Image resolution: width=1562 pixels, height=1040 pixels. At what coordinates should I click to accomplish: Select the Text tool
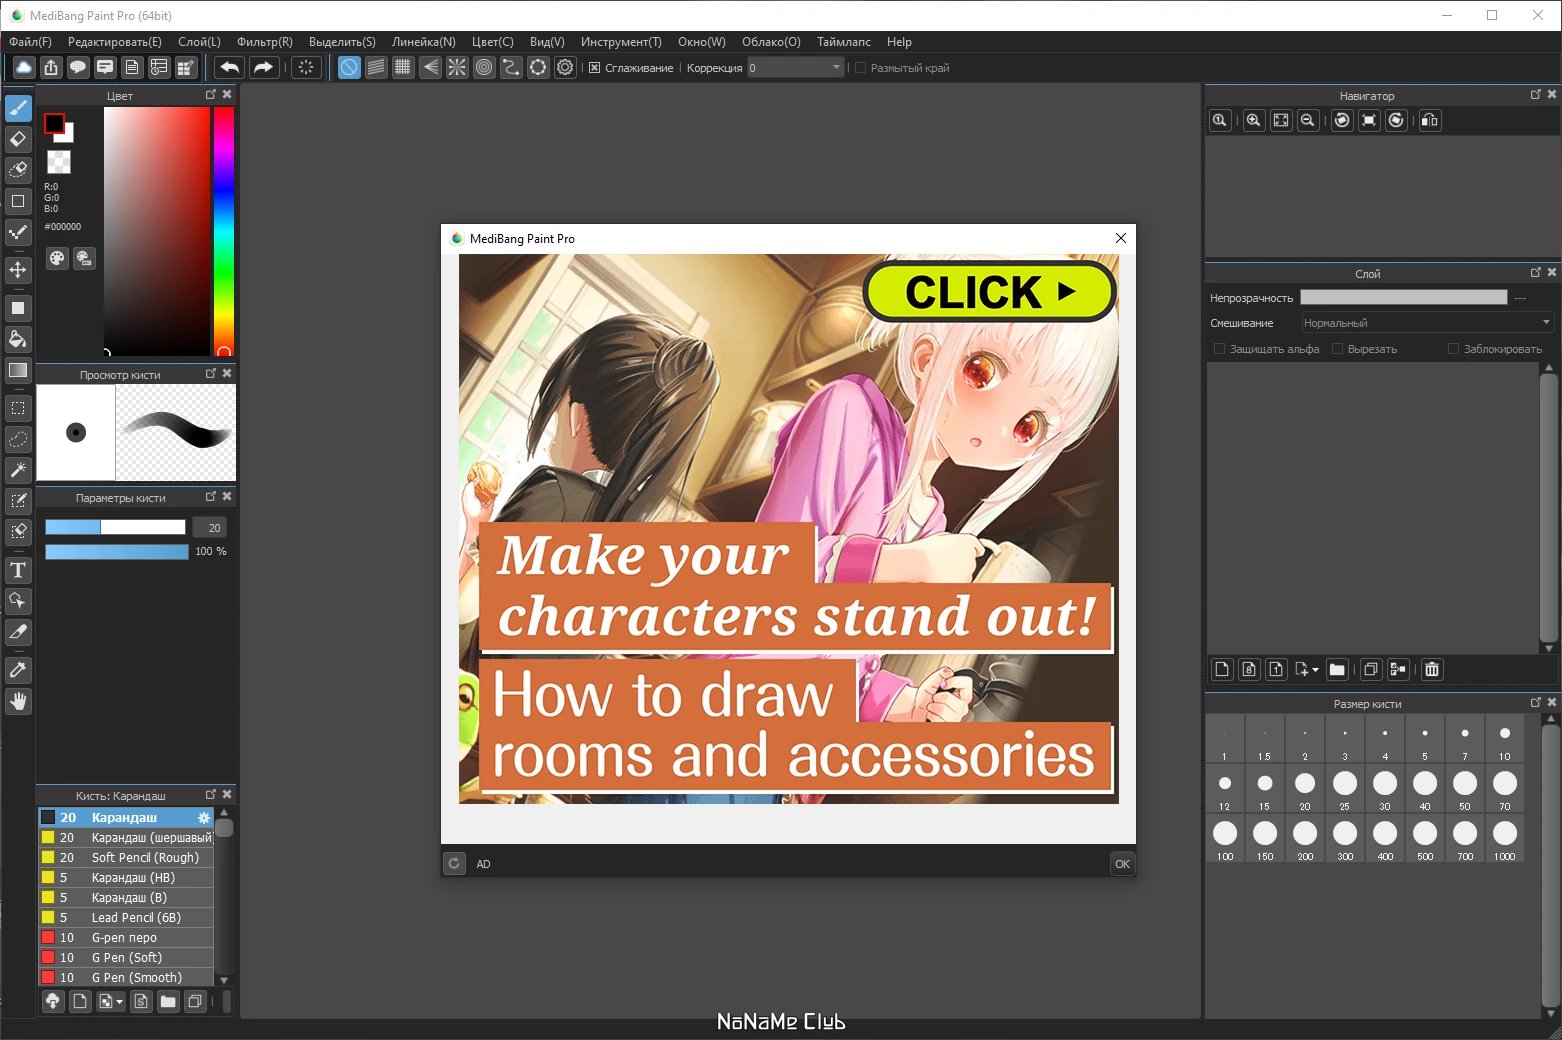[18, 570]
